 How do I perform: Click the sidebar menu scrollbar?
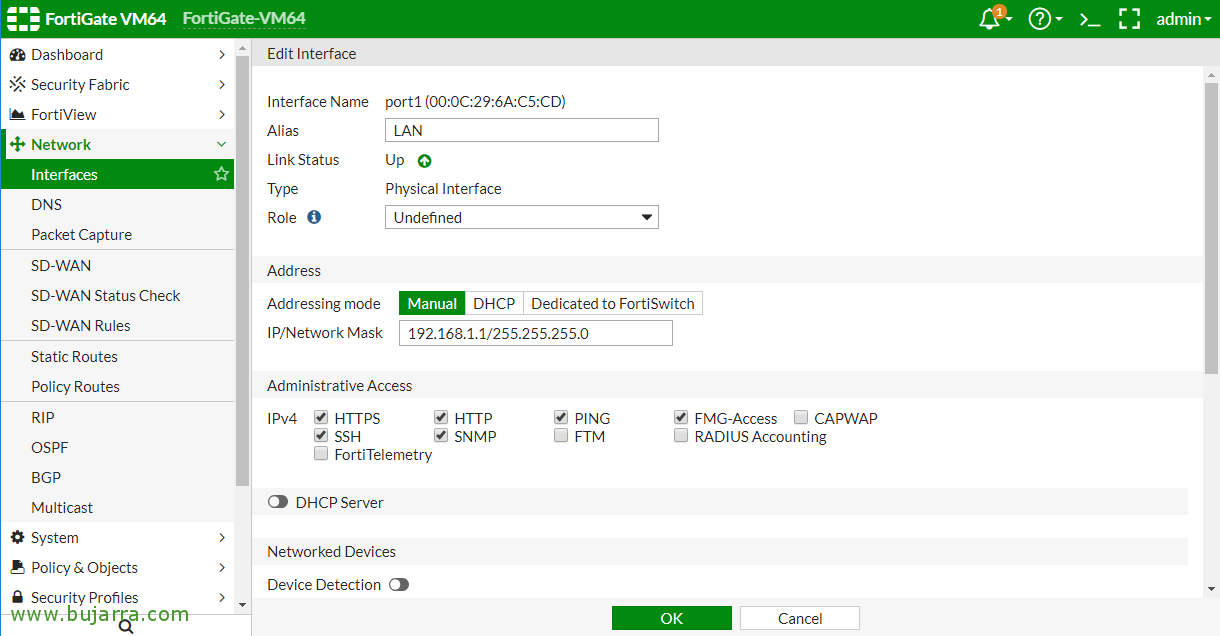tap(242, 270)
